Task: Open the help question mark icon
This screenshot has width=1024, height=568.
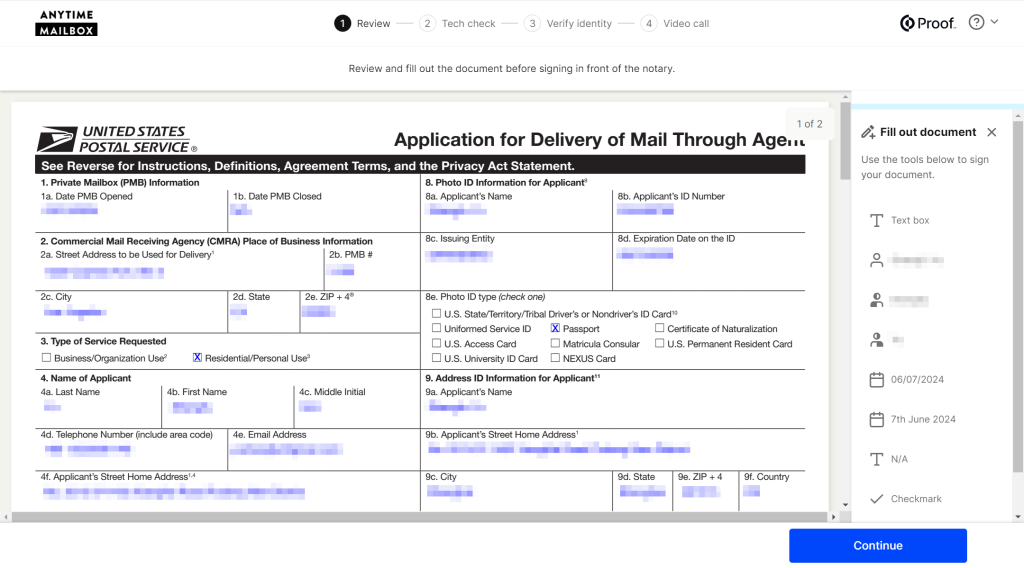Action: click(976, 22)
